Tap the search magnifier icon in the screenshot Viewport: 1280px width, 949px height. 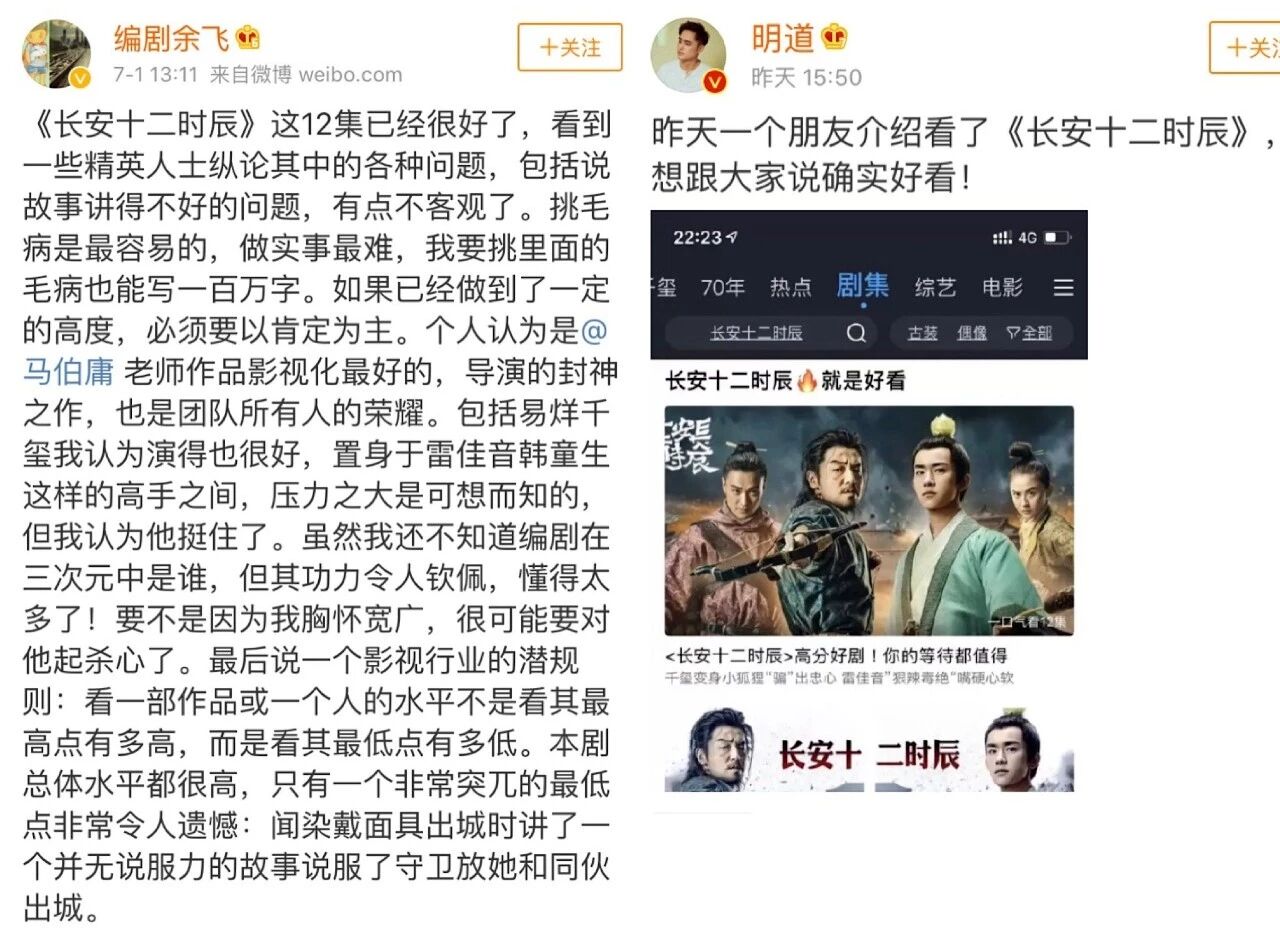(856, 333)
